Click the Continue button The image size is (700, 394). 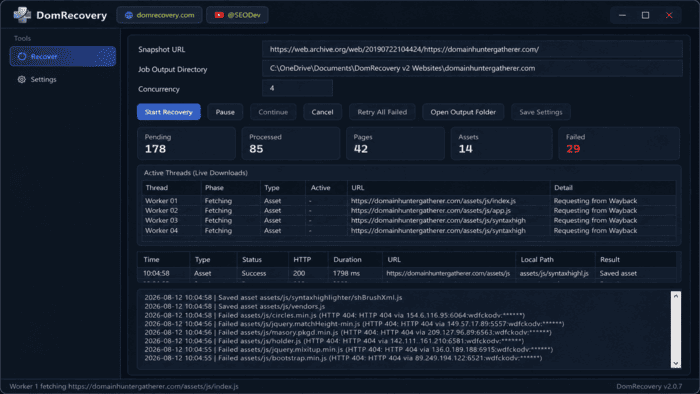click(273, 112)
